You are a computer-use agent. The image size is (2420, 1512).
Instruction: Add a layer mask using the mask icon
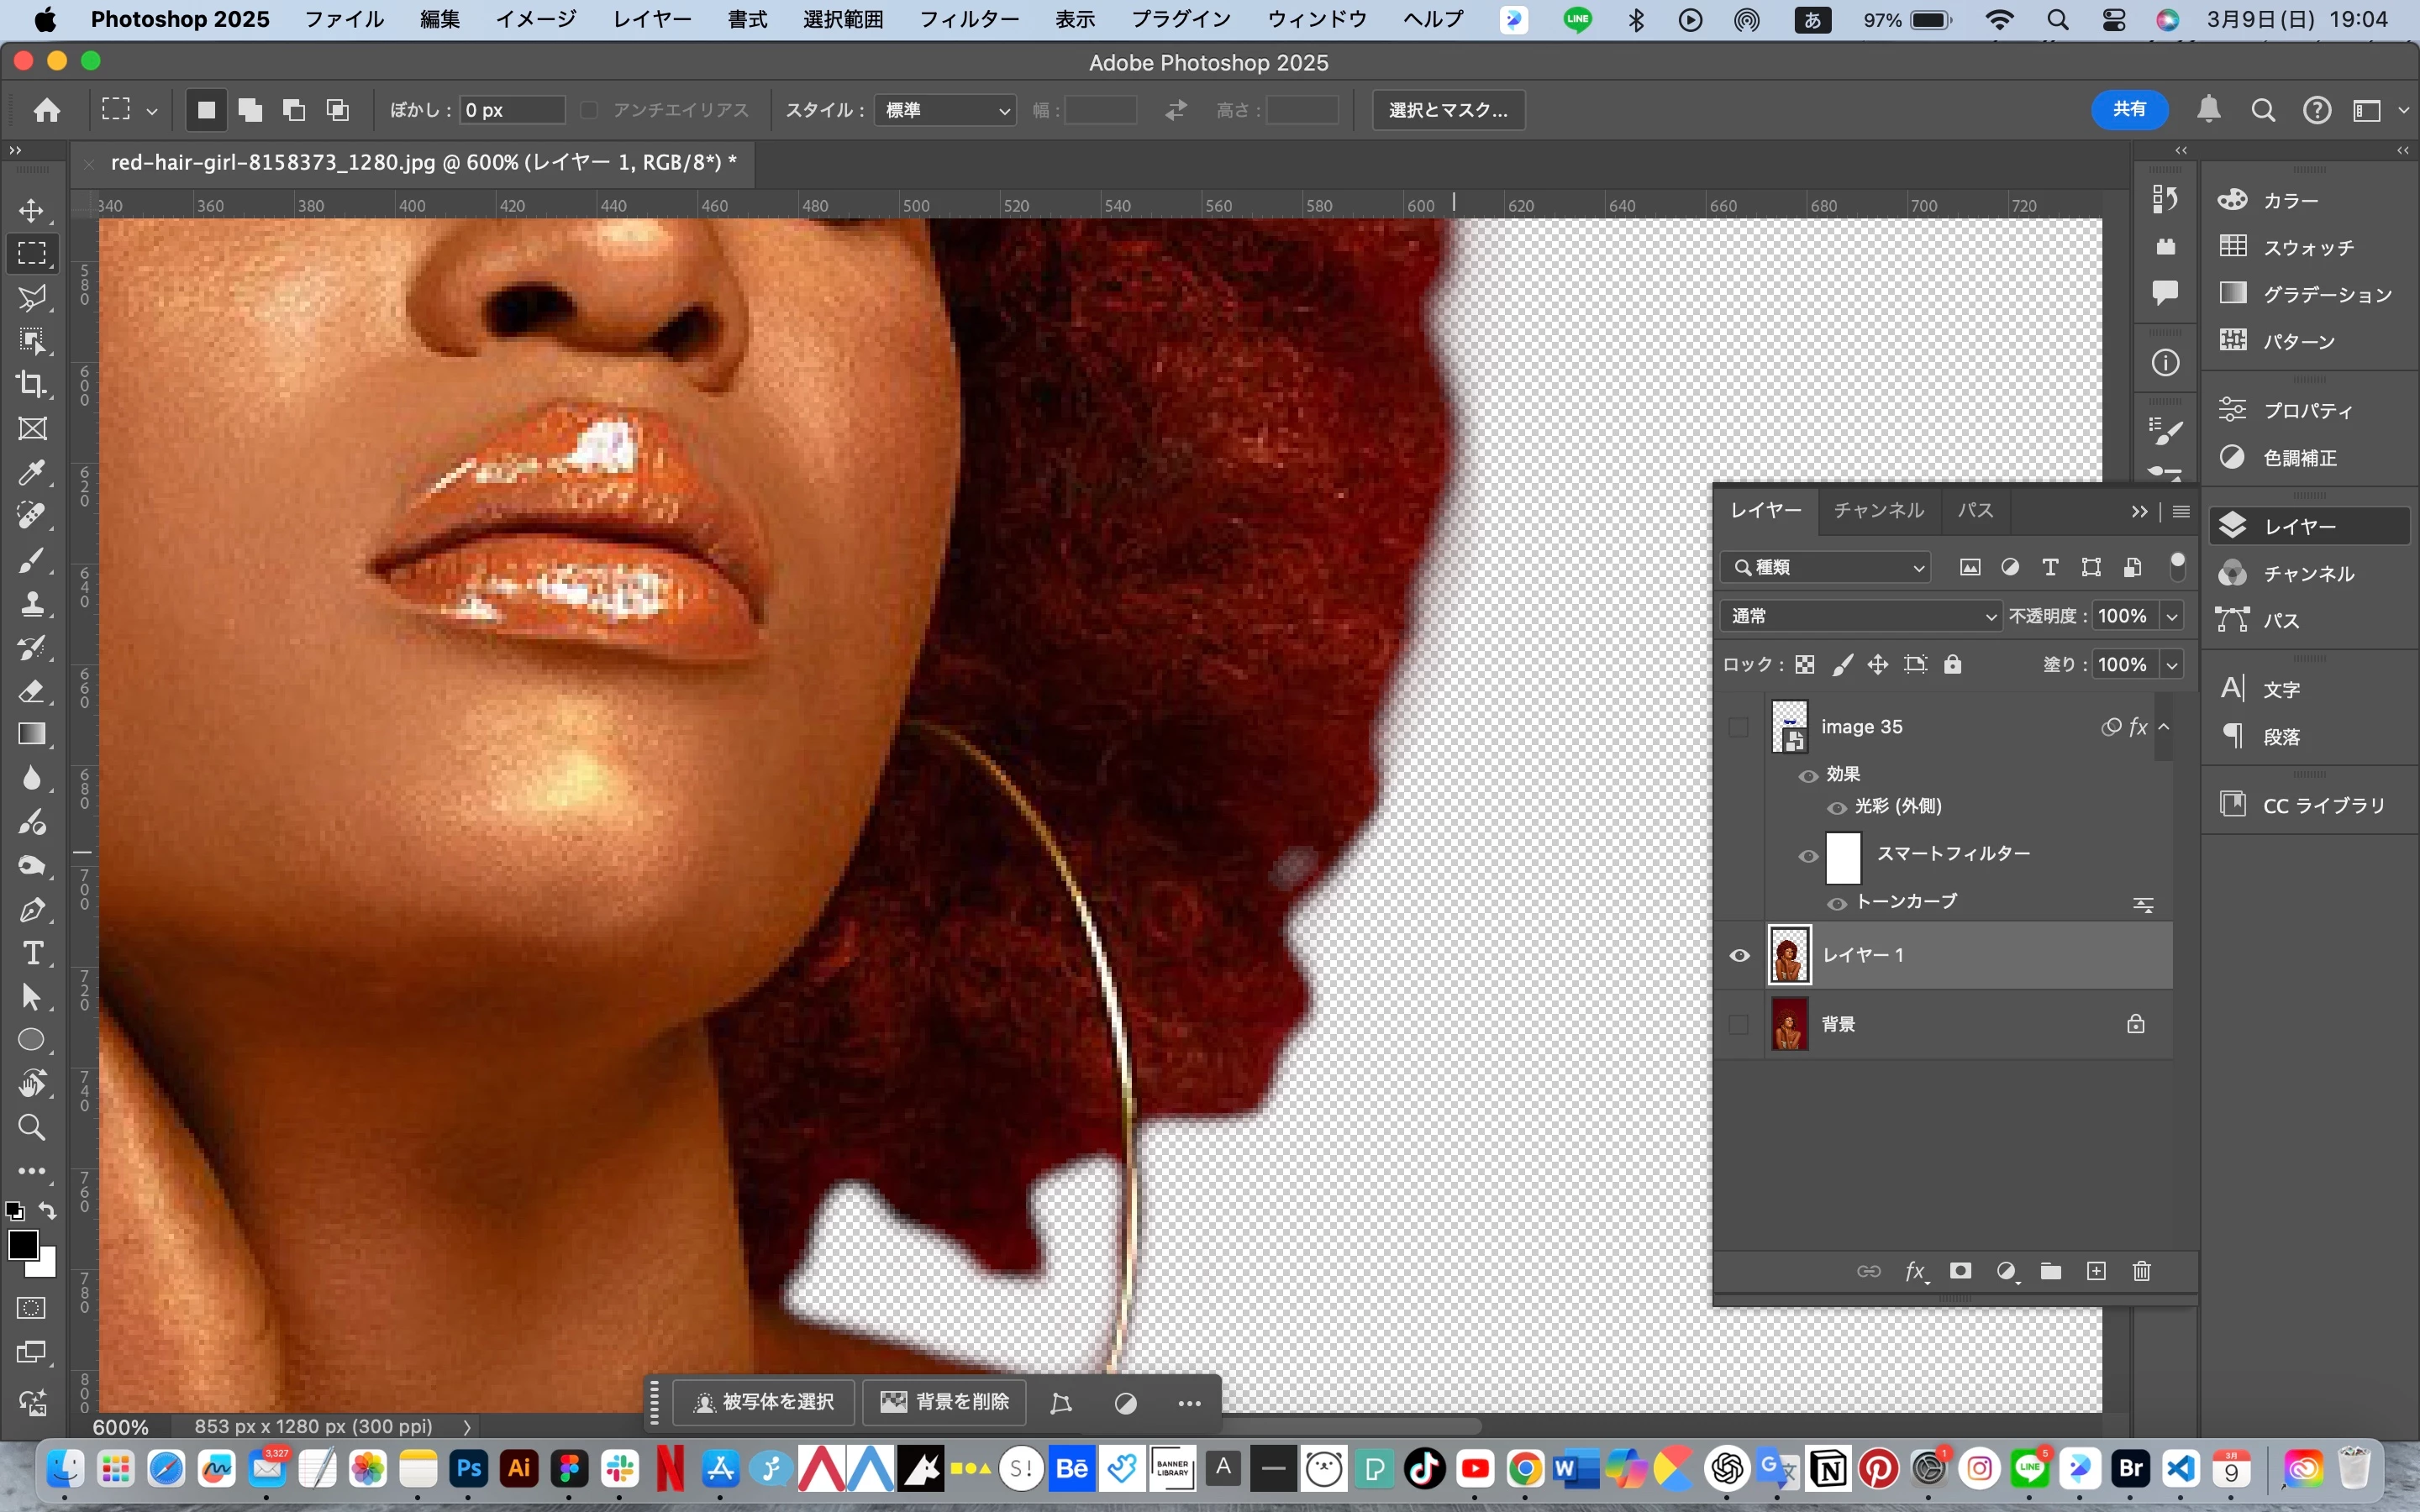click(1960, 1271)
